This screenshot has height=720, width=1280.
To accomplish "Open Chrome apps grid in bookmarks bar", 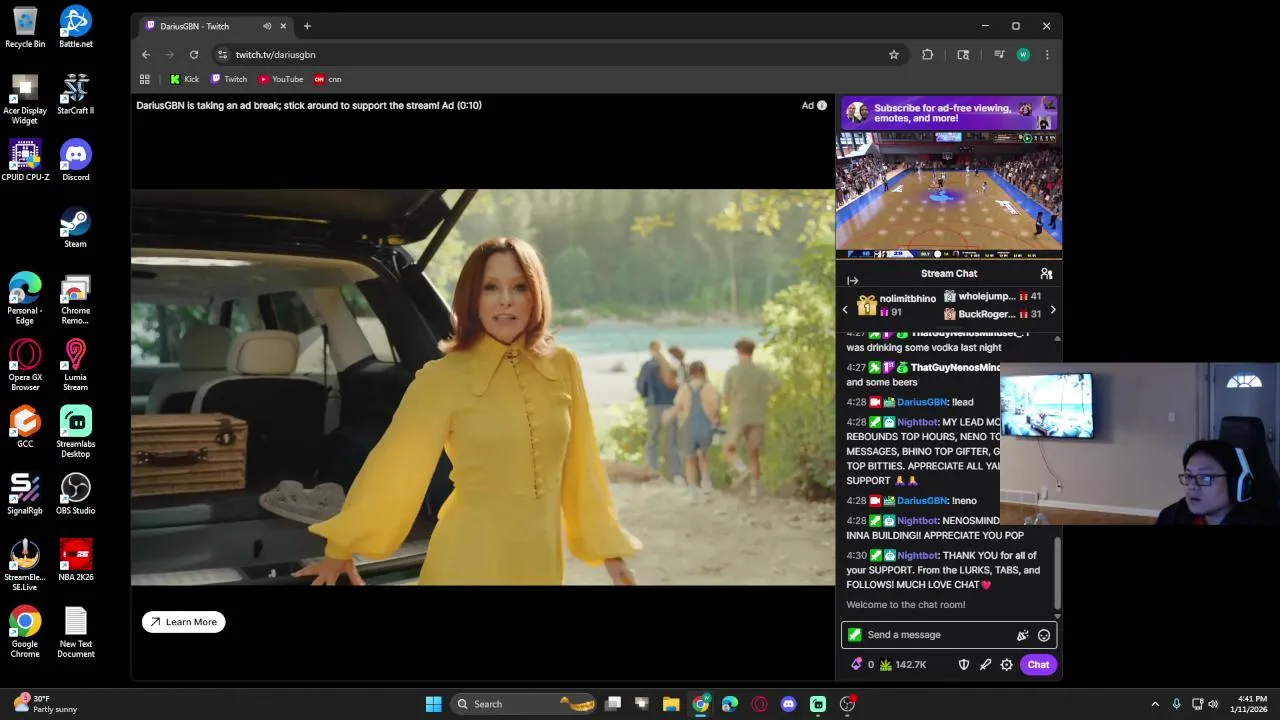I will tap(145, 79).
